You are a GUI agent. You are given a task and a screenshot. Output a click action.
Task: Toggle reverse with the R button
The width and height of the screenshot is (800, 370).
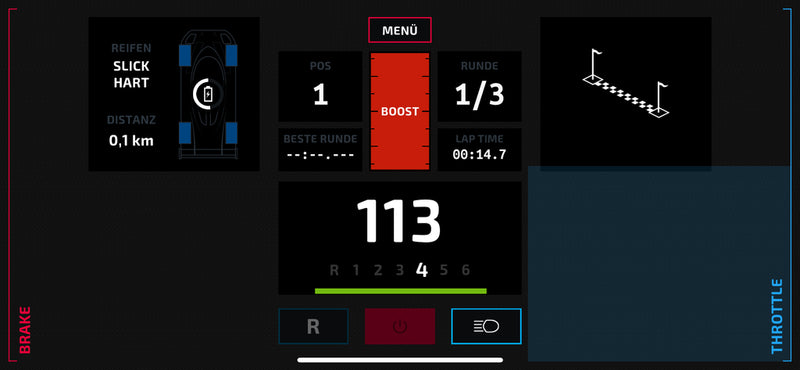[313, 326]
